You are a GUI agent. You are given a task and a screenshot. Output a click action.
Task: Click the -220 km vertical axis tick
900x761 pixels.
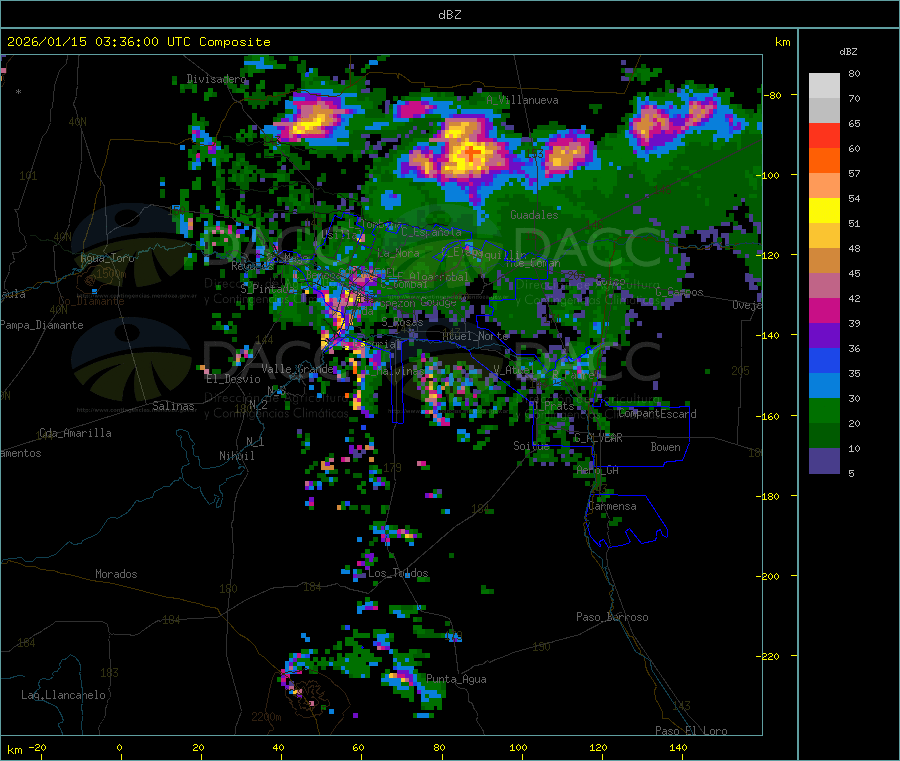[x=770, y=656]
